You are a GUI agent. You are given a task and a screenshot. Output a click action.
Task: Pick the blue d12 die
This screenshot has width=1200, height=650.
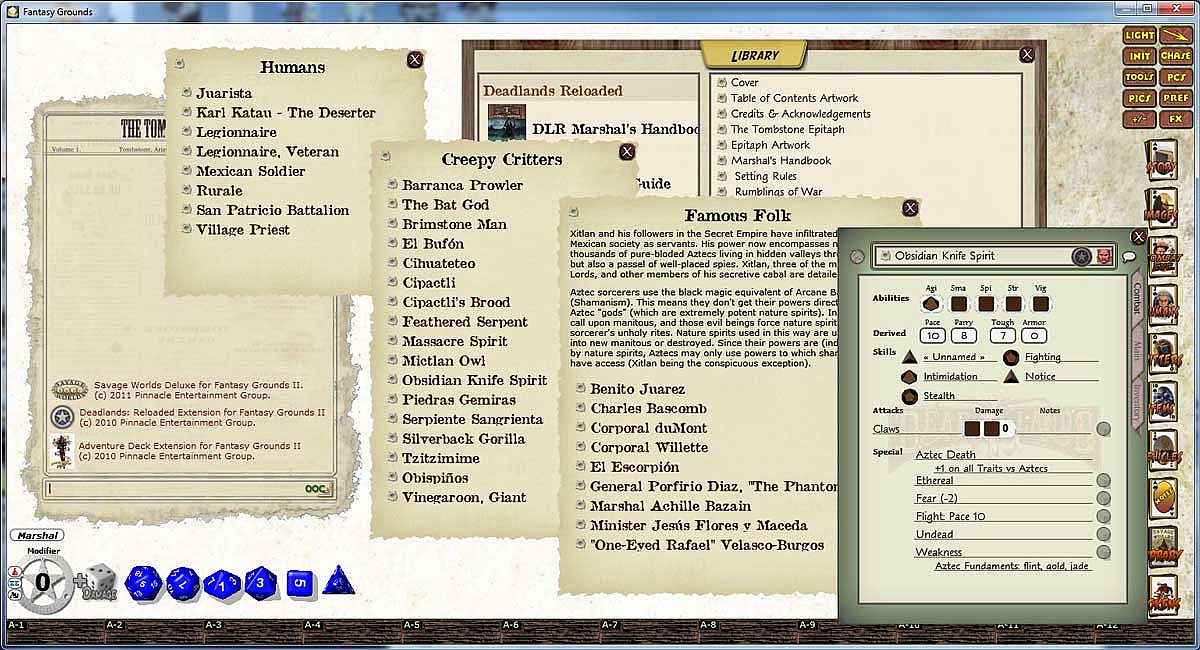[x=183, y=582]
